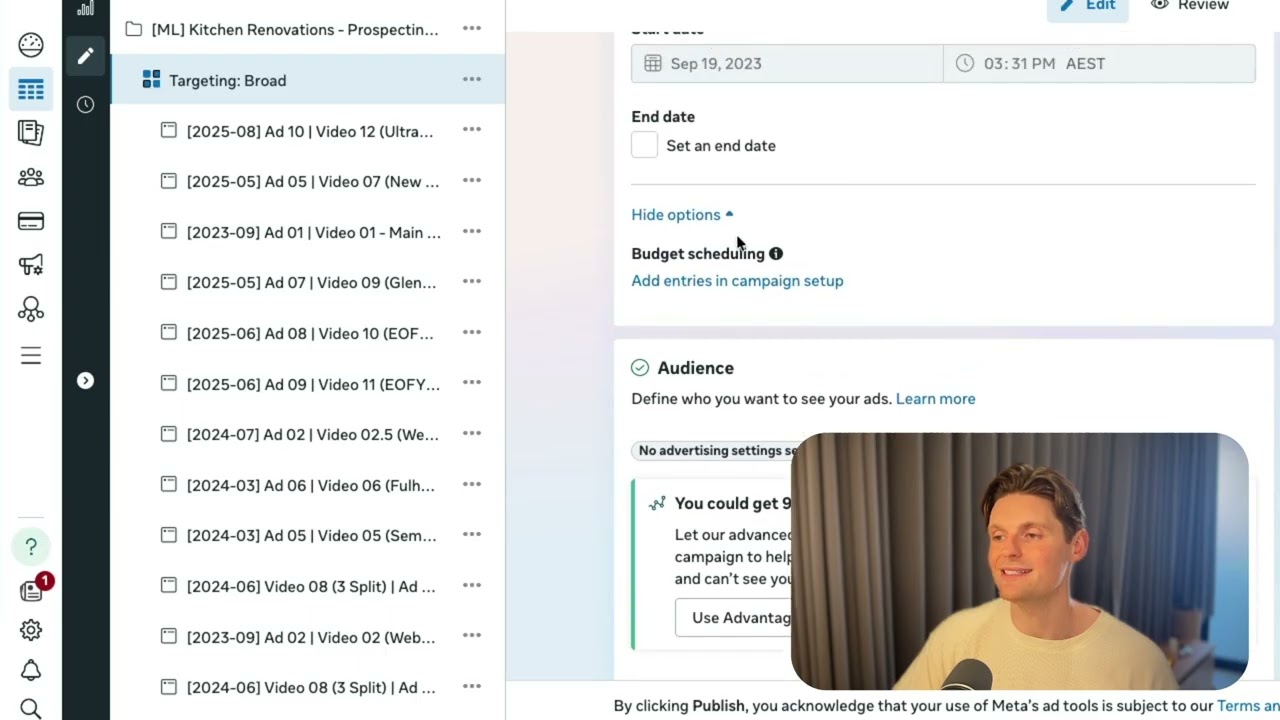Open the Terms link in footer
1280x720 pixels.
(1248, 706)
